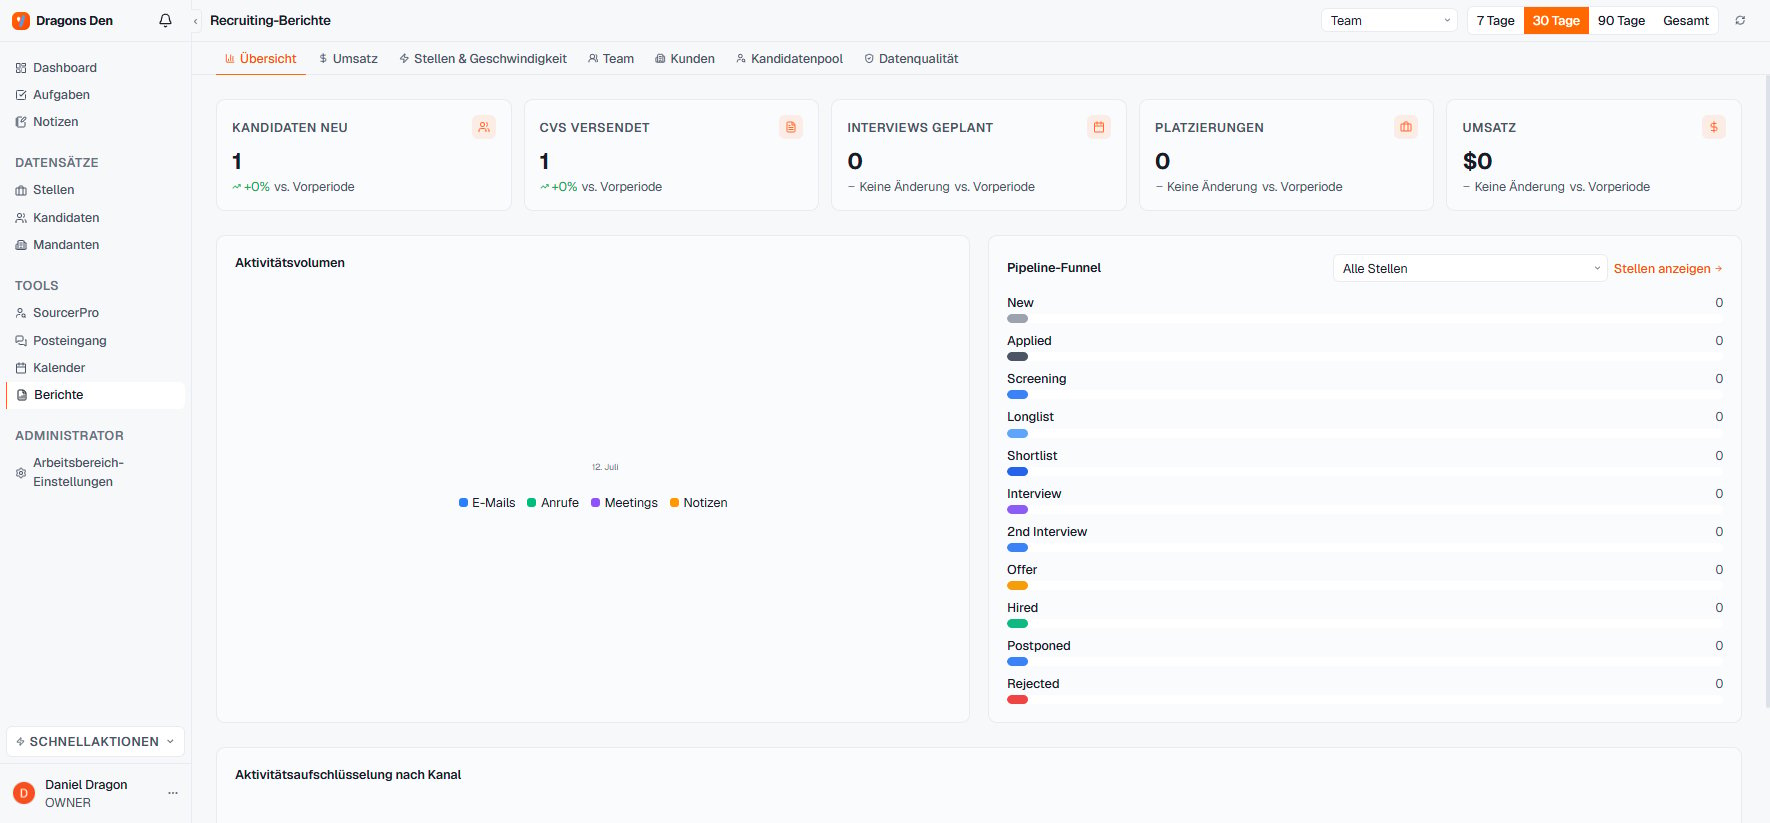Collapse sidebar with chevron arrow
This screenshot has width=1770, height=823.
pos(196,21)
